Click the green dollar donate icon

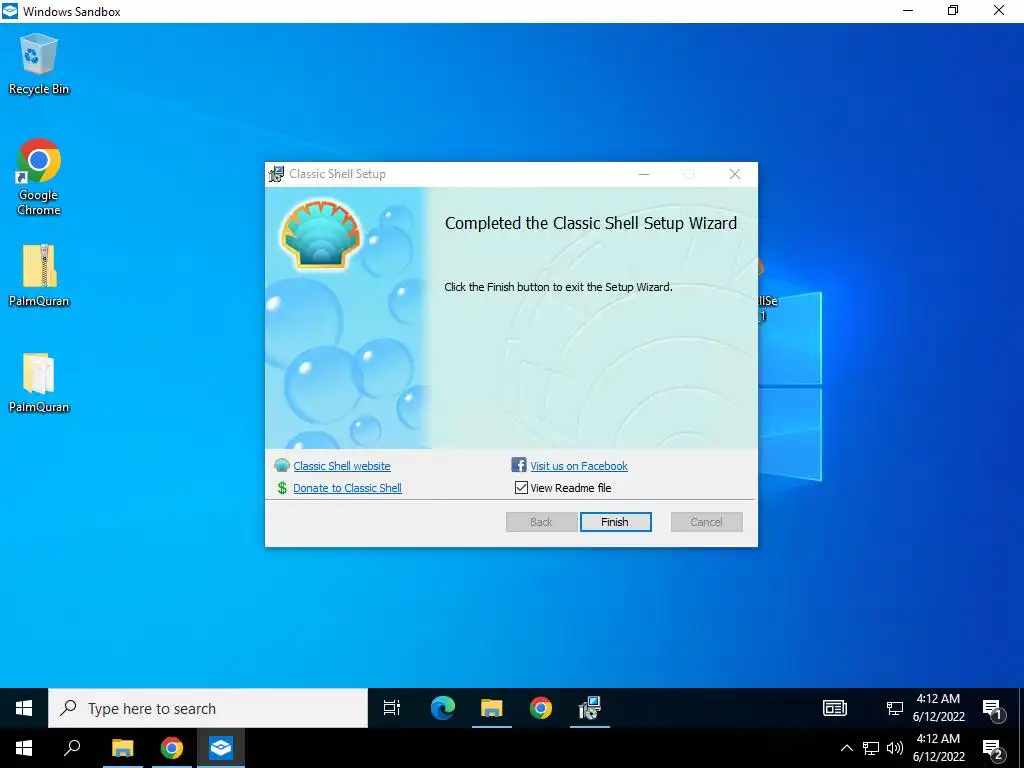282,488
